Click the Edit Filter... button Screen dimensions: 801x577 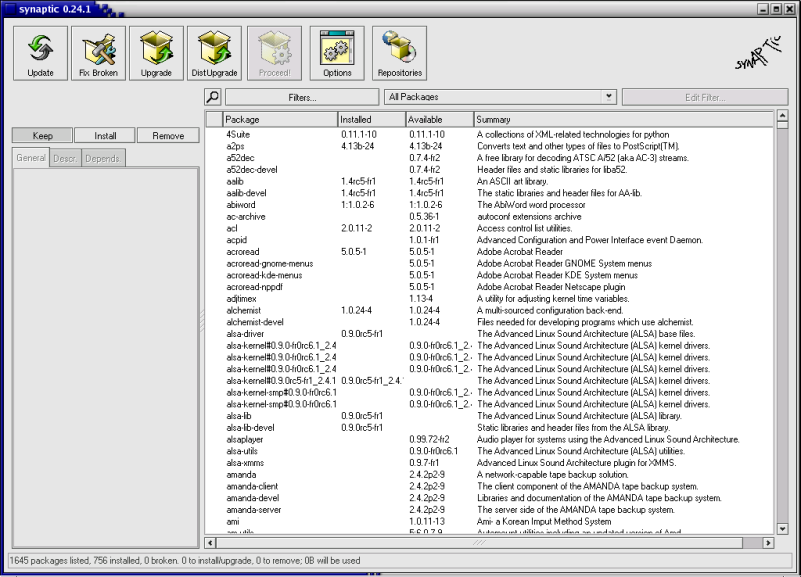click(705, 97)
